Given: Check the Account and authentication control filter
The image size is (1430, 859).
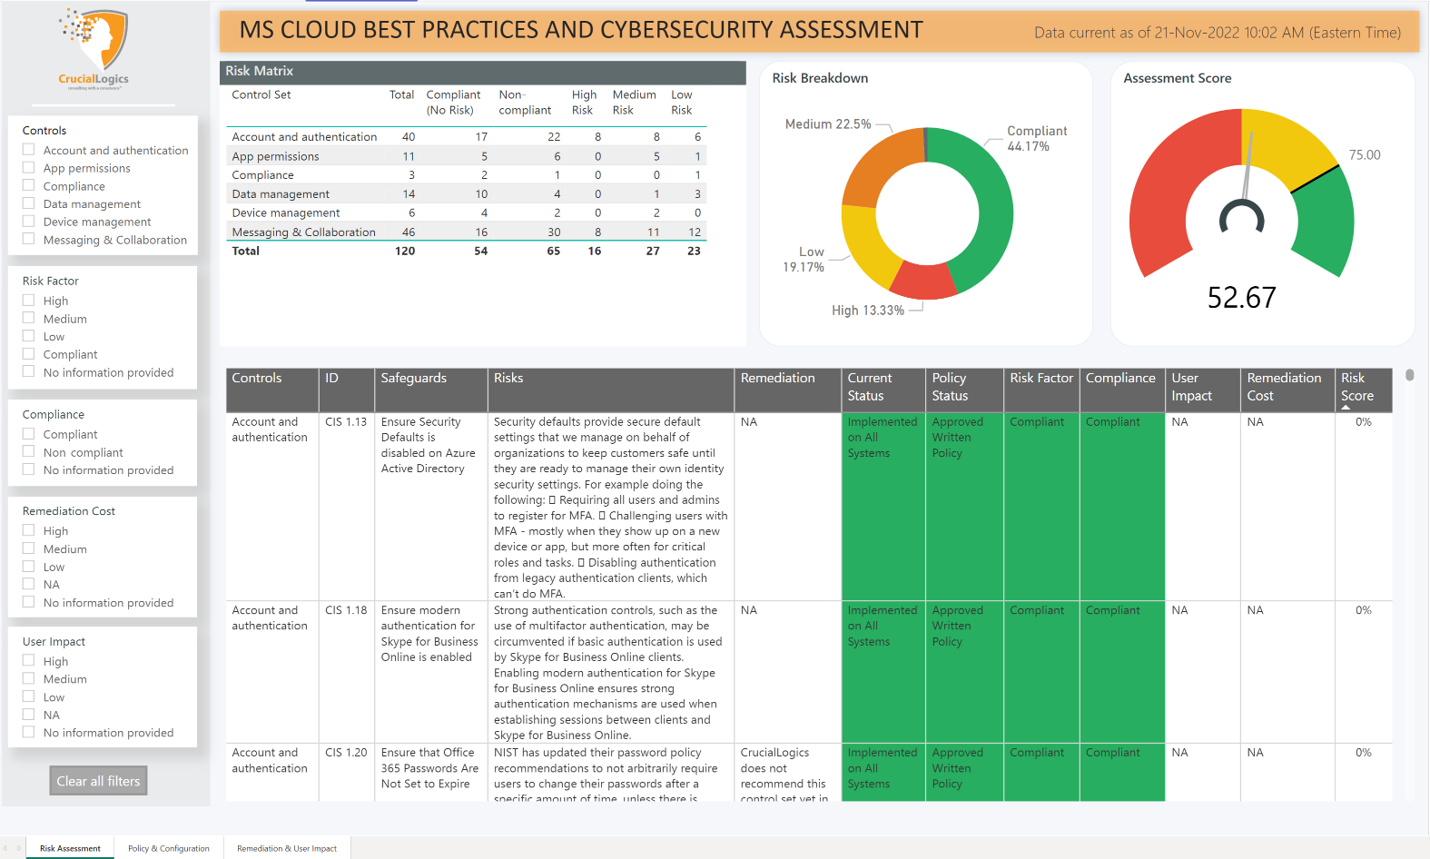Looking at the screenshot, I should [31, 150].
